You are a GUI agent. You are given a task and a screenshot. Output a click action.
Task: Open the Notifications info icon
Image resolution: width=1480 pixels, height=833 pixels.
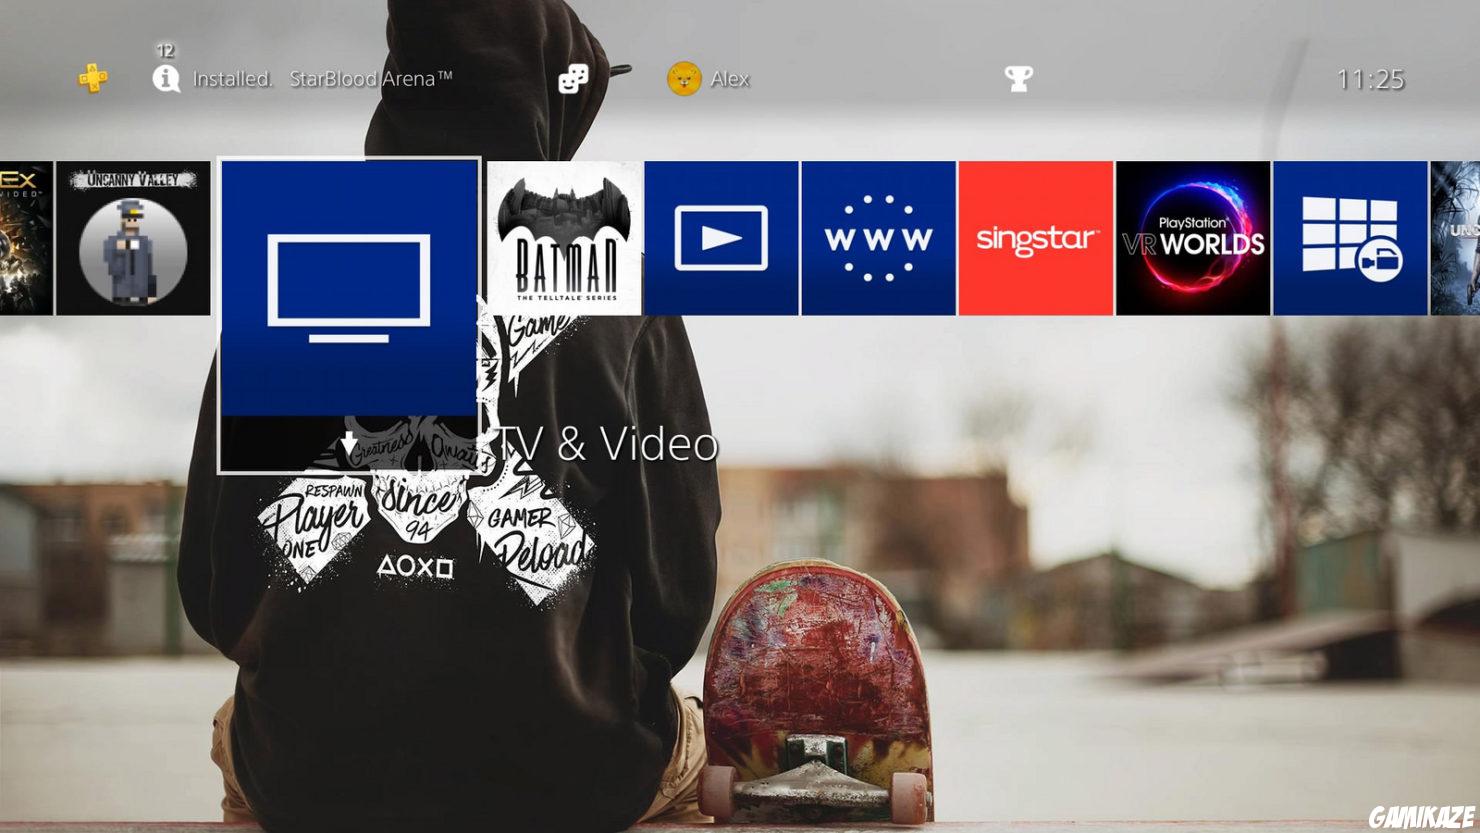[x=166, y=78]
